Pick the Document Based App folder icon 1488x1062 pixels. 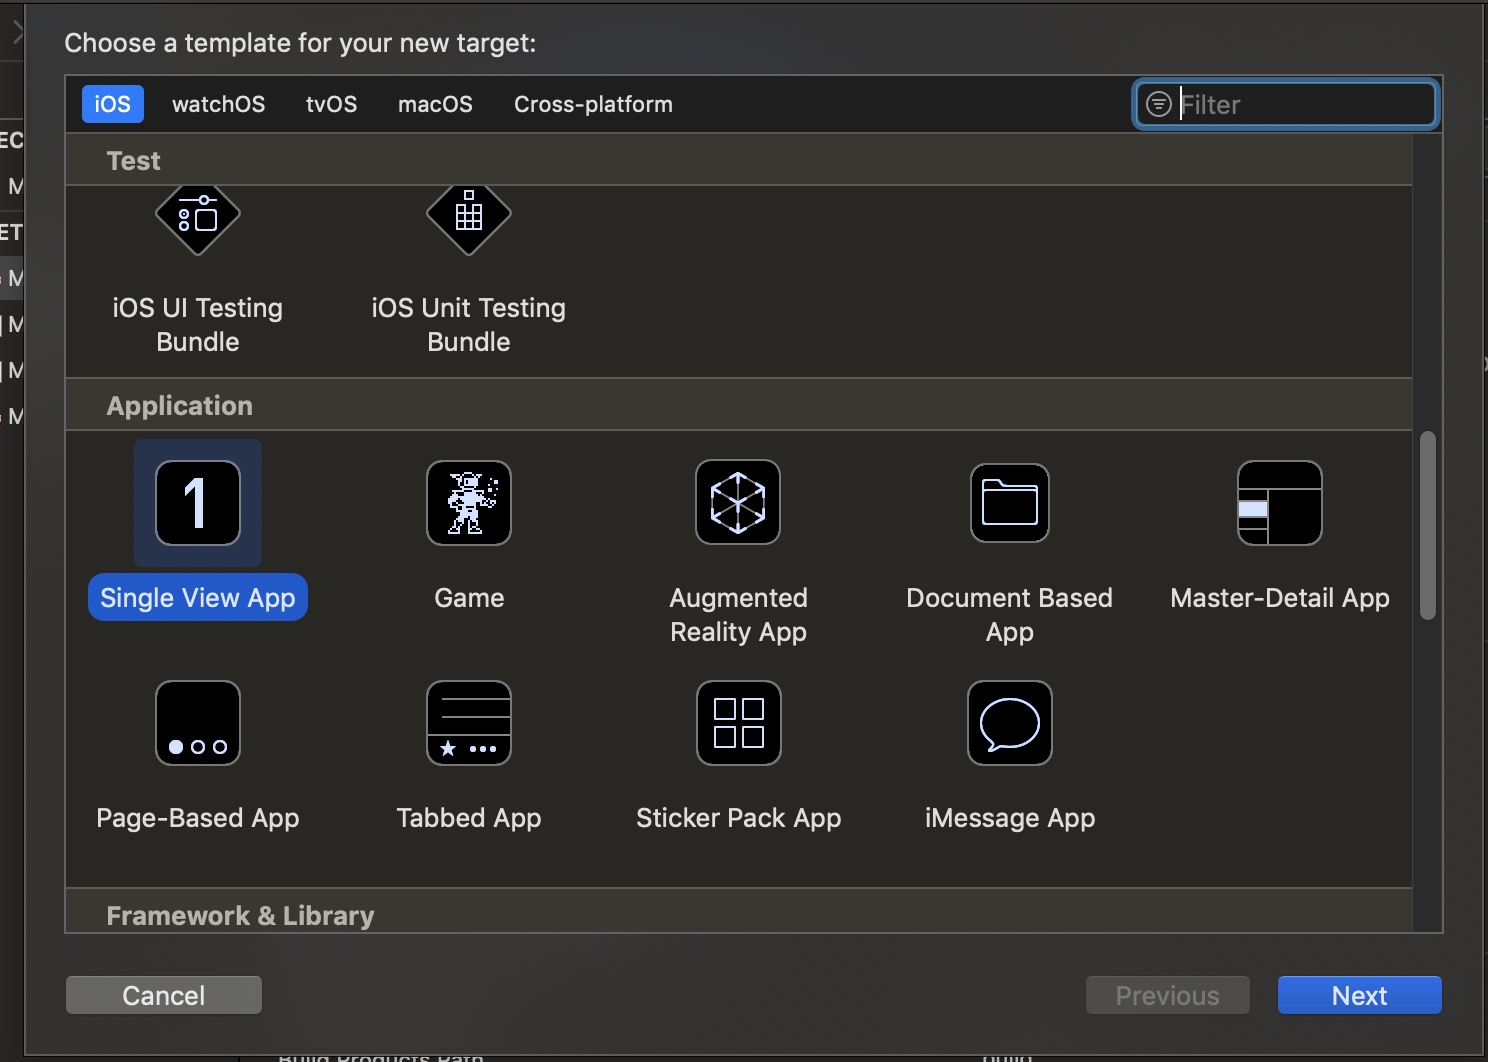click(1010, 503)
